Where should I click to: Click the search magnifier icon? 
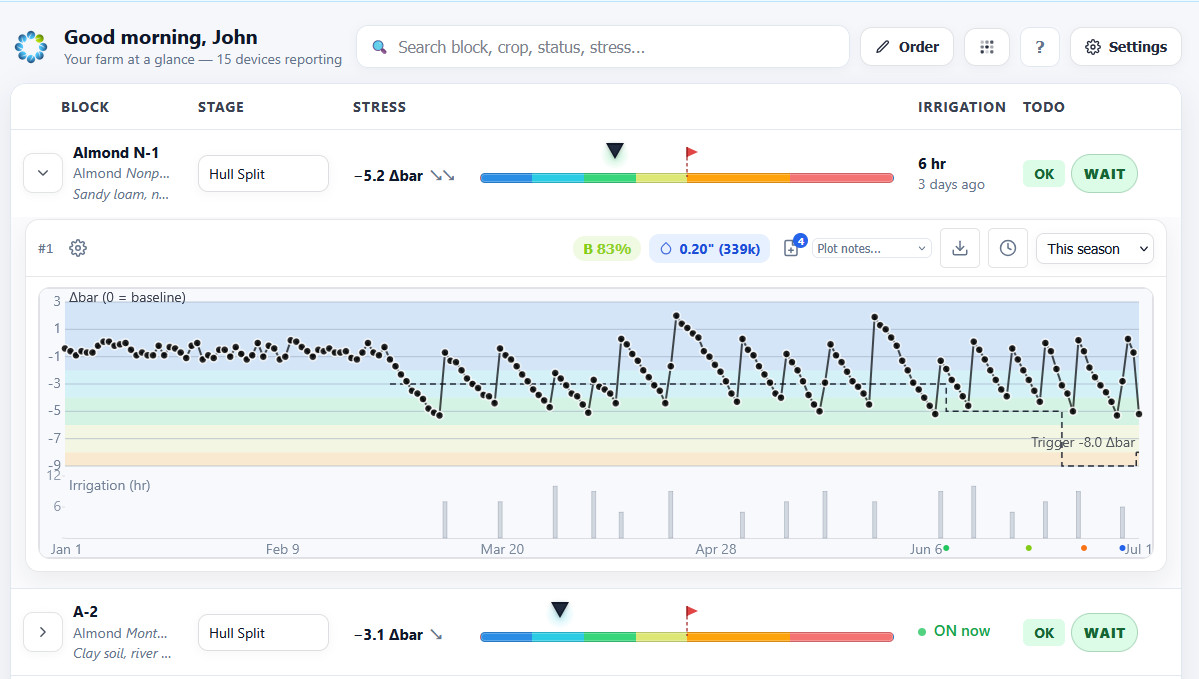click(379, 46)
